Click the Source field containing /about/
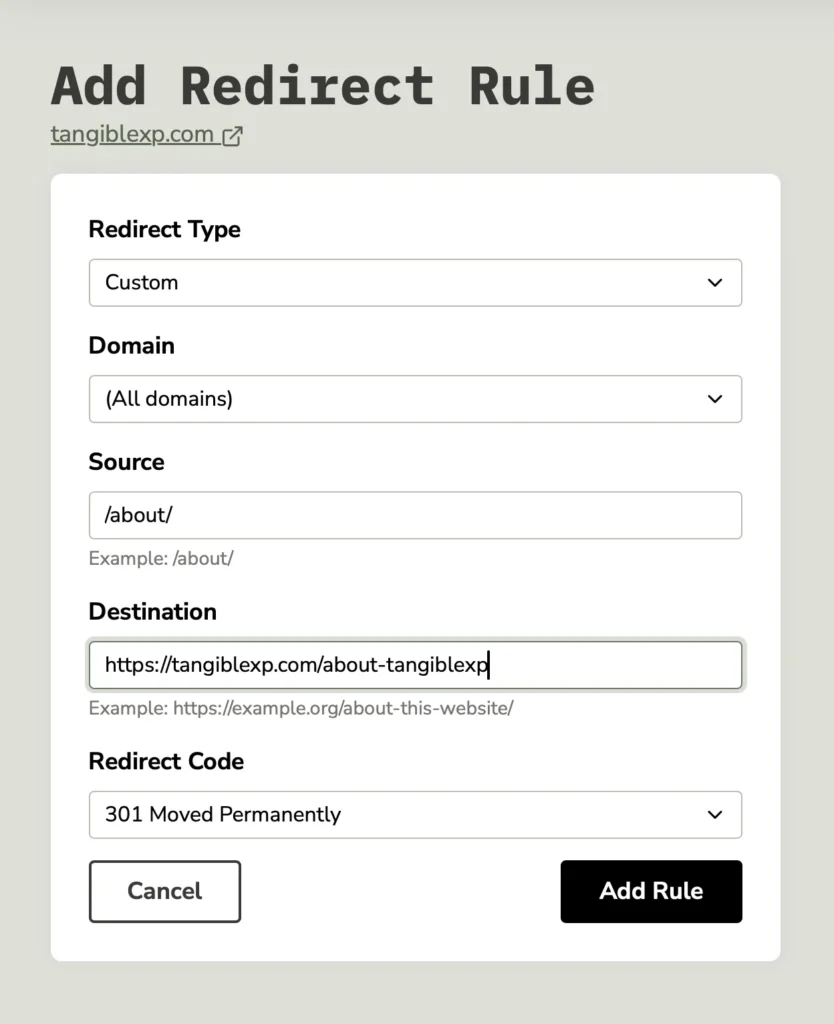The height and width of the screenshot is (1024, 834). 415,515
